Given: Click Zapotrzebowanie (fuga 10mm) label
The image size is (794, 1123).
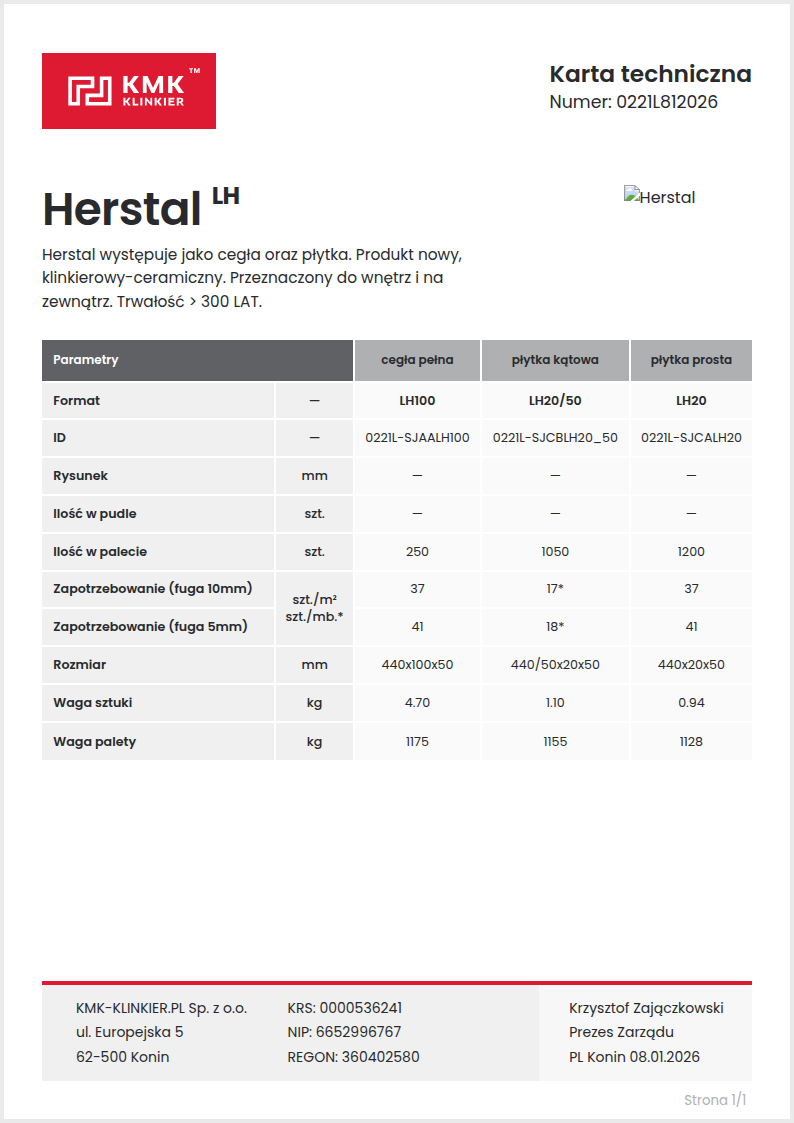Looking at the screenshot, I should coord(152,589).
